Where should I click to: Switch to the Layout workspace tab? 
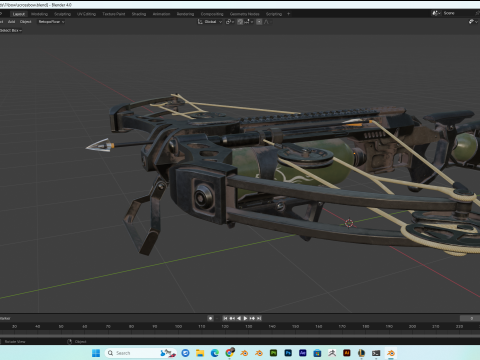[19, 14]
